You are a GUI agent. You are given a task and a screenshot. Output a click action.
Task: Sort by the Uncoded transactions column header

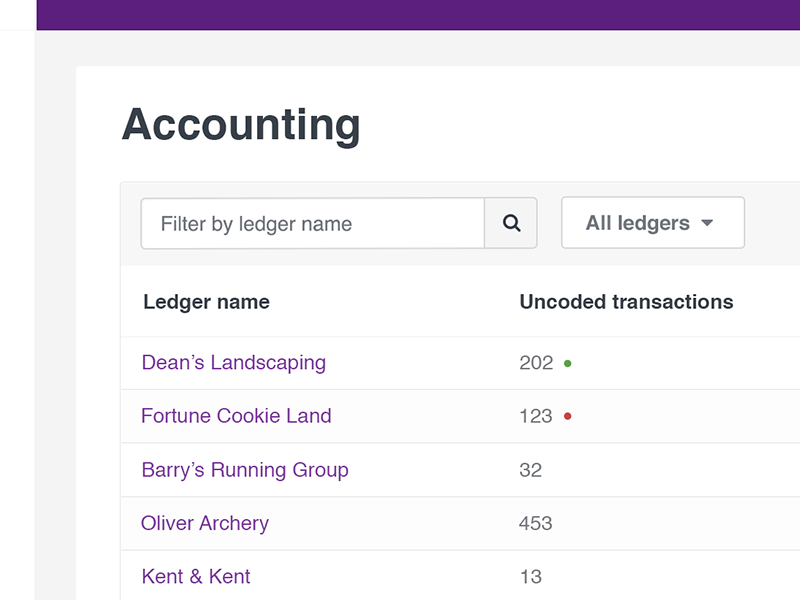pyautogui.click(x=625, y=301)
